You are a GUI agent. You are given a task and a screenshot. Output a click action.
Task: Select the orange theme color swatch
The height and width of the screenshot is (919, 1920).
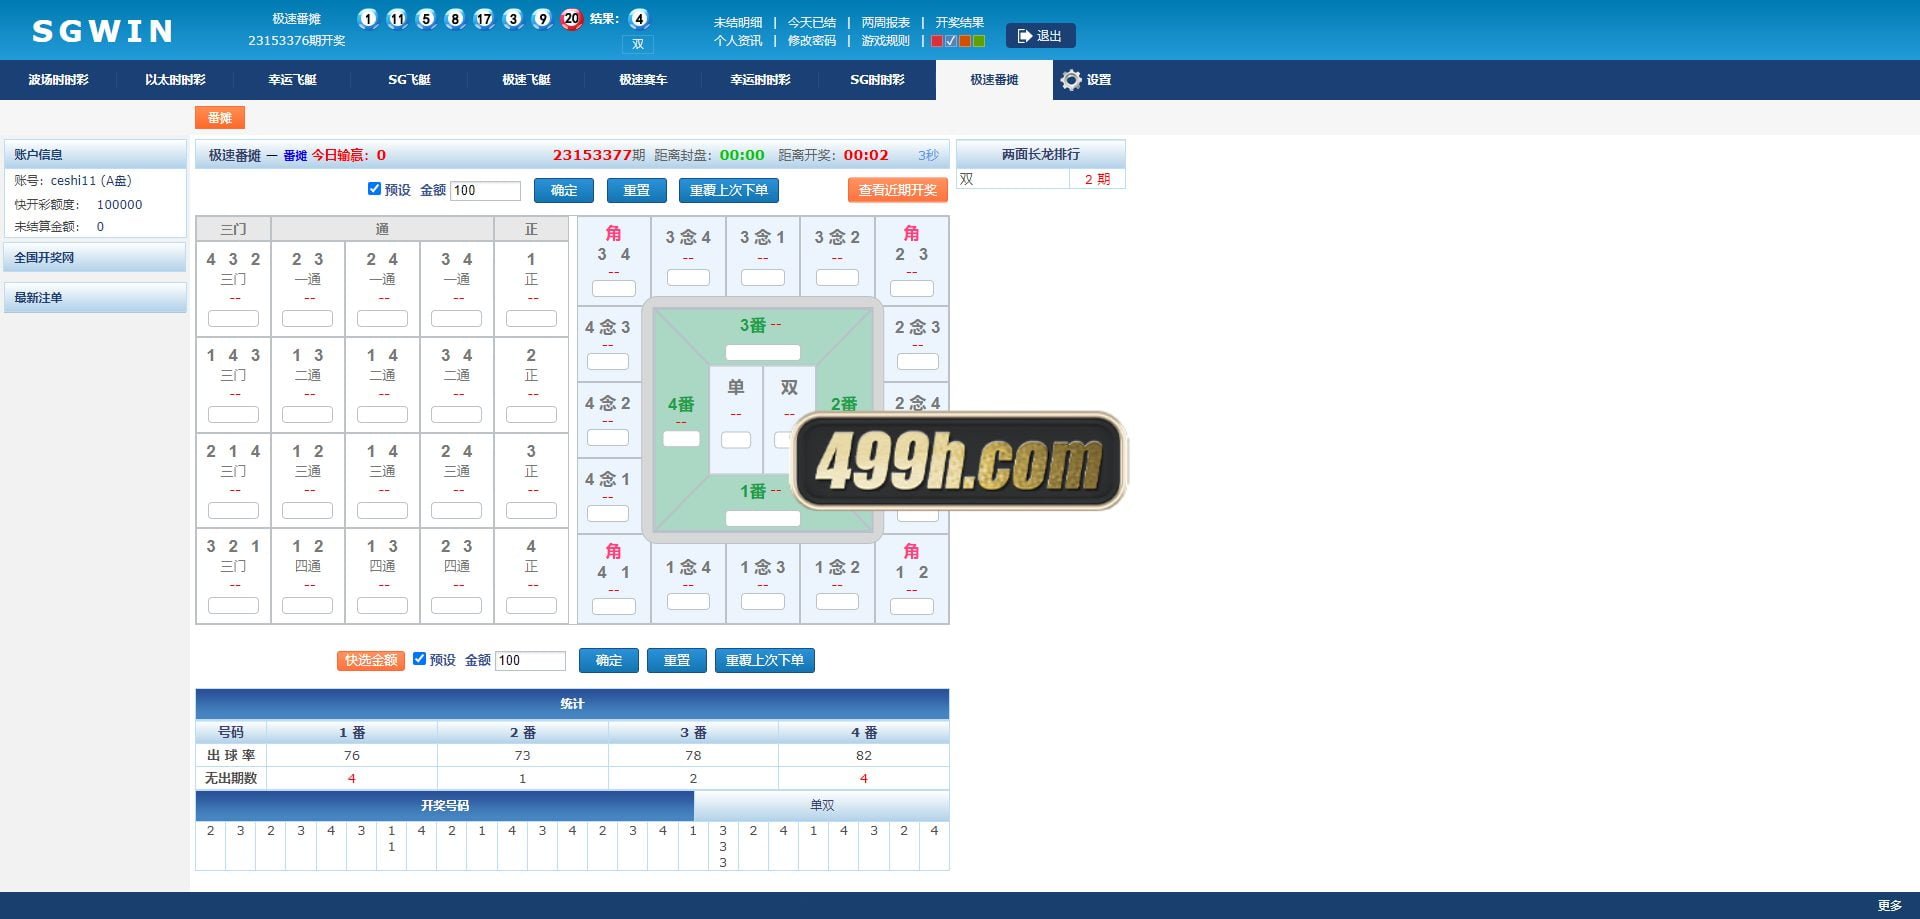pyautogui.click(x=965, y=41)
